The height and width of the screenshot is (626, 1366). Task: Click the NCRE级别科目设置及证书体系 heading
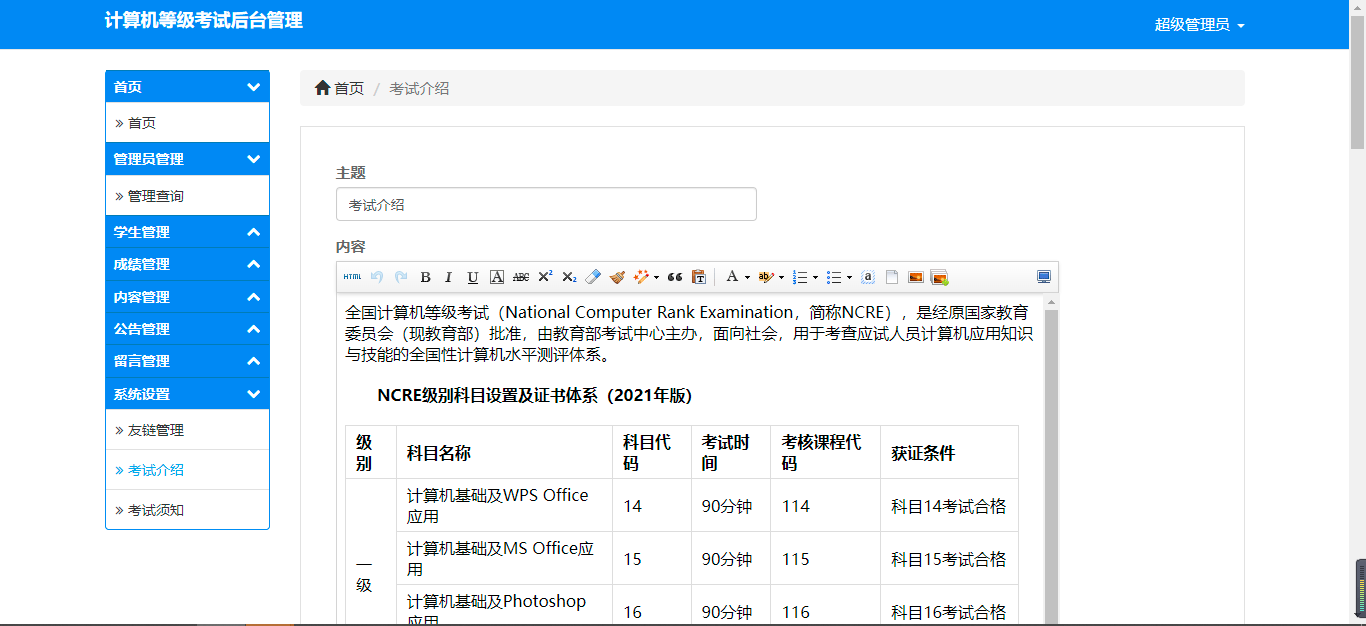pos(534,395)
